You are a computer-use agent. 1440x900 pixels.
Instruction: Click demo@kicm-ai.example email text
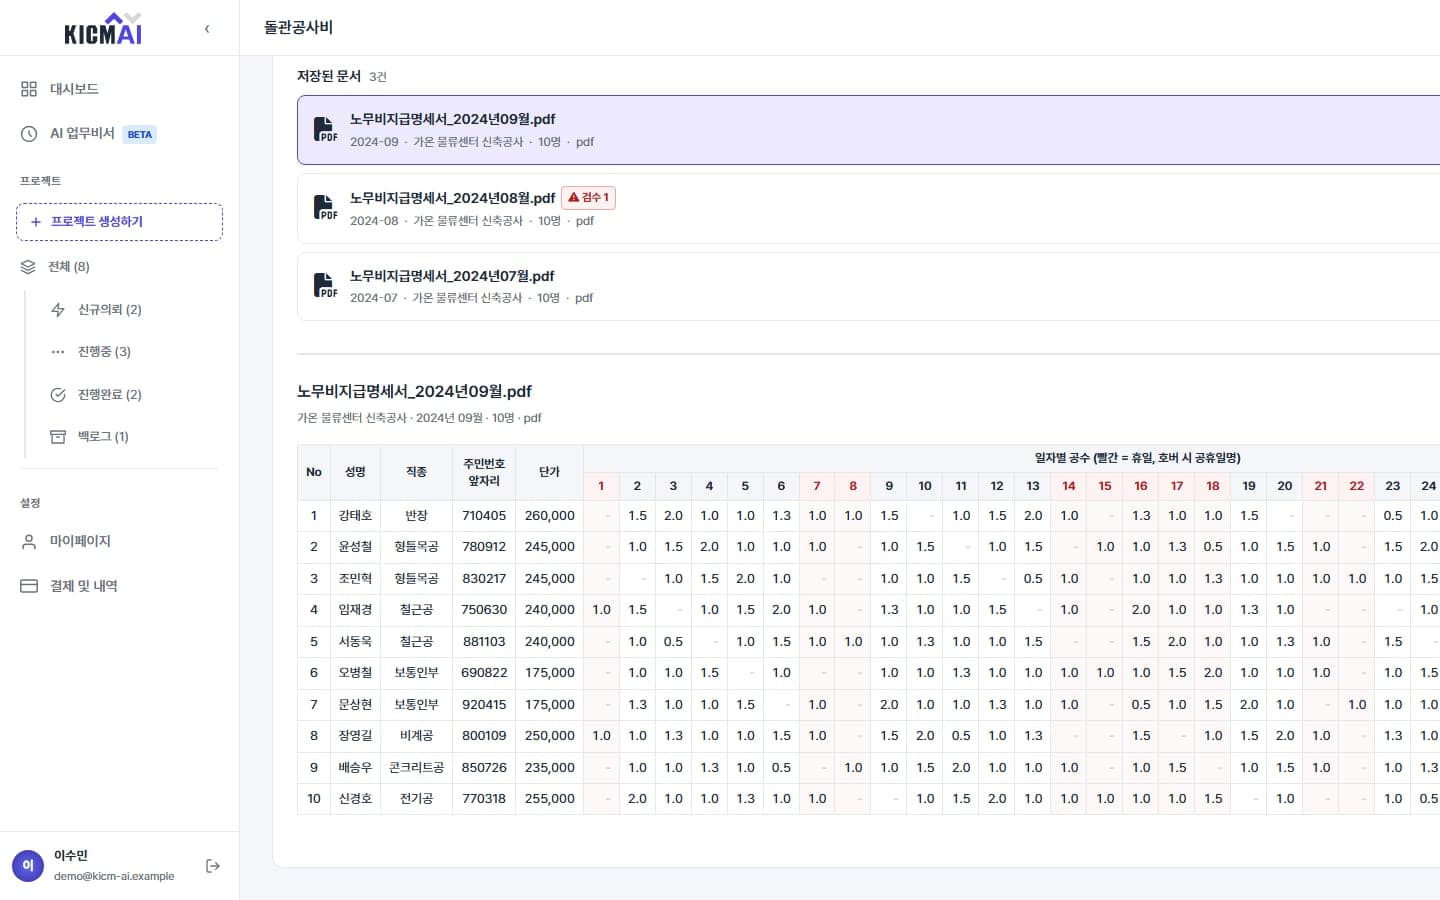[x=114, y=876]
